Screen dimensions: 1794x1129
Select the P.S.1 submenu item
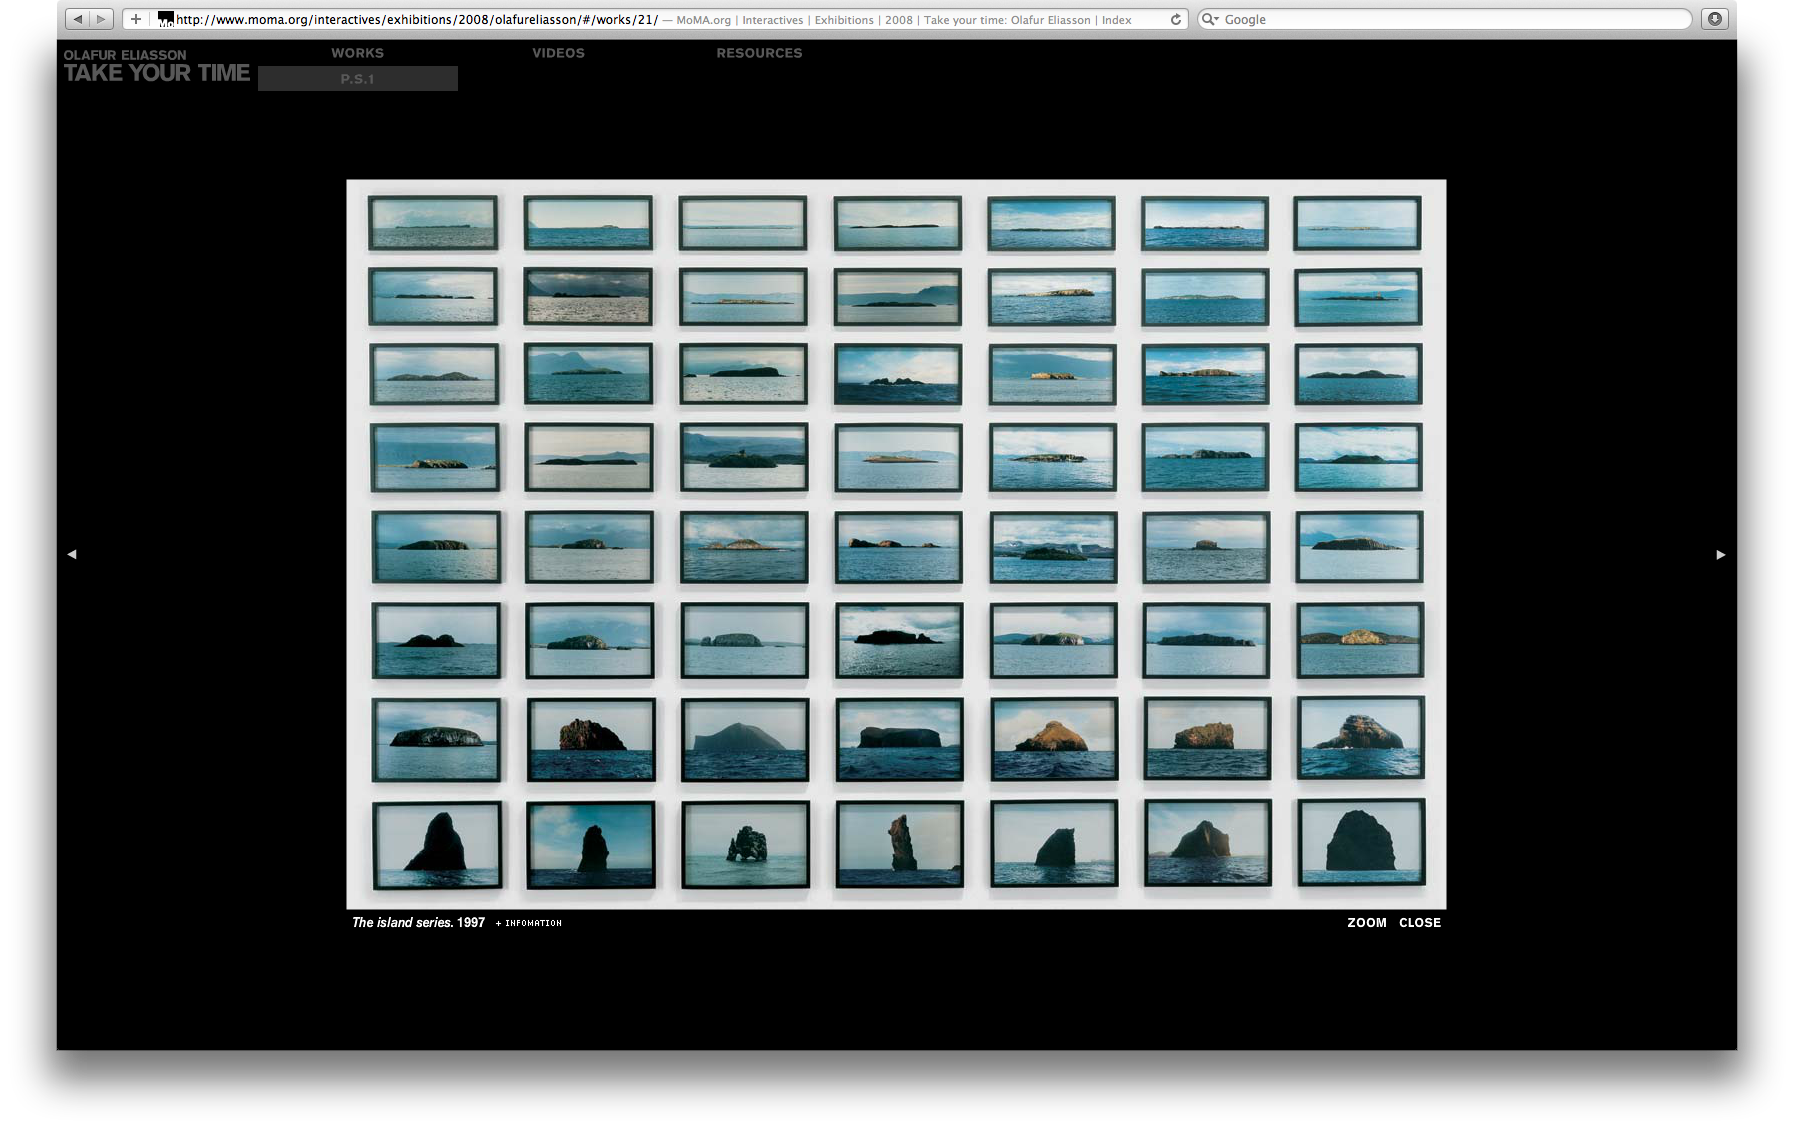[x=357, y=79]
